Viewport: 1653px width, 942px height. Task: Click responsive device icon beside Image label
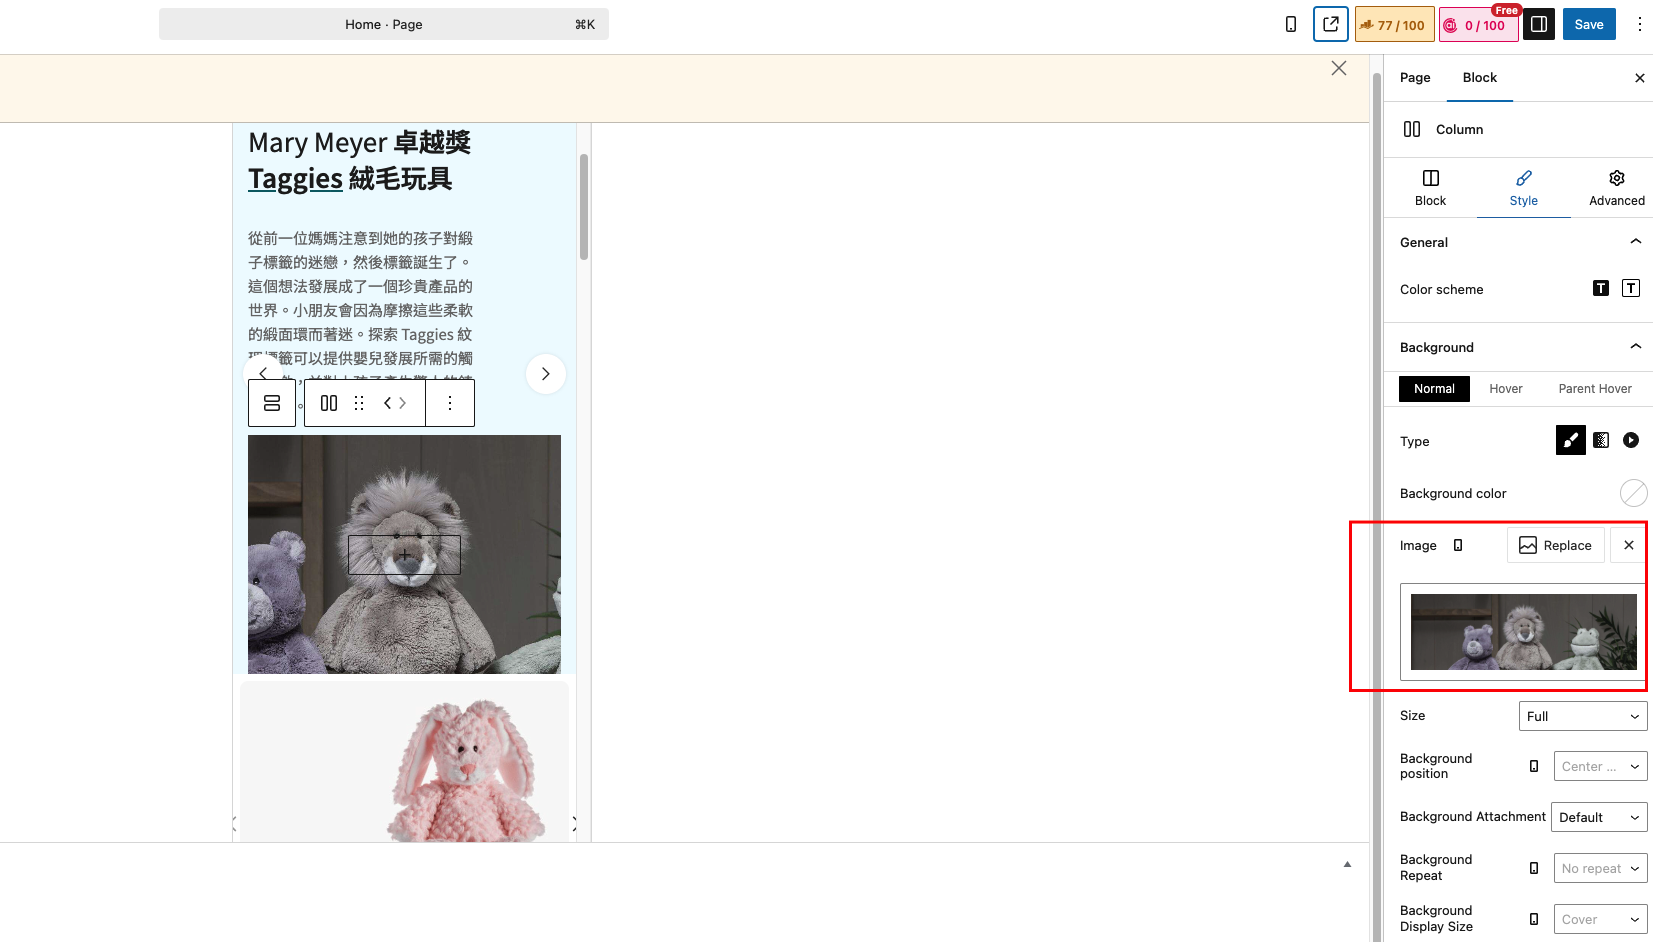tap(1458, 545)
